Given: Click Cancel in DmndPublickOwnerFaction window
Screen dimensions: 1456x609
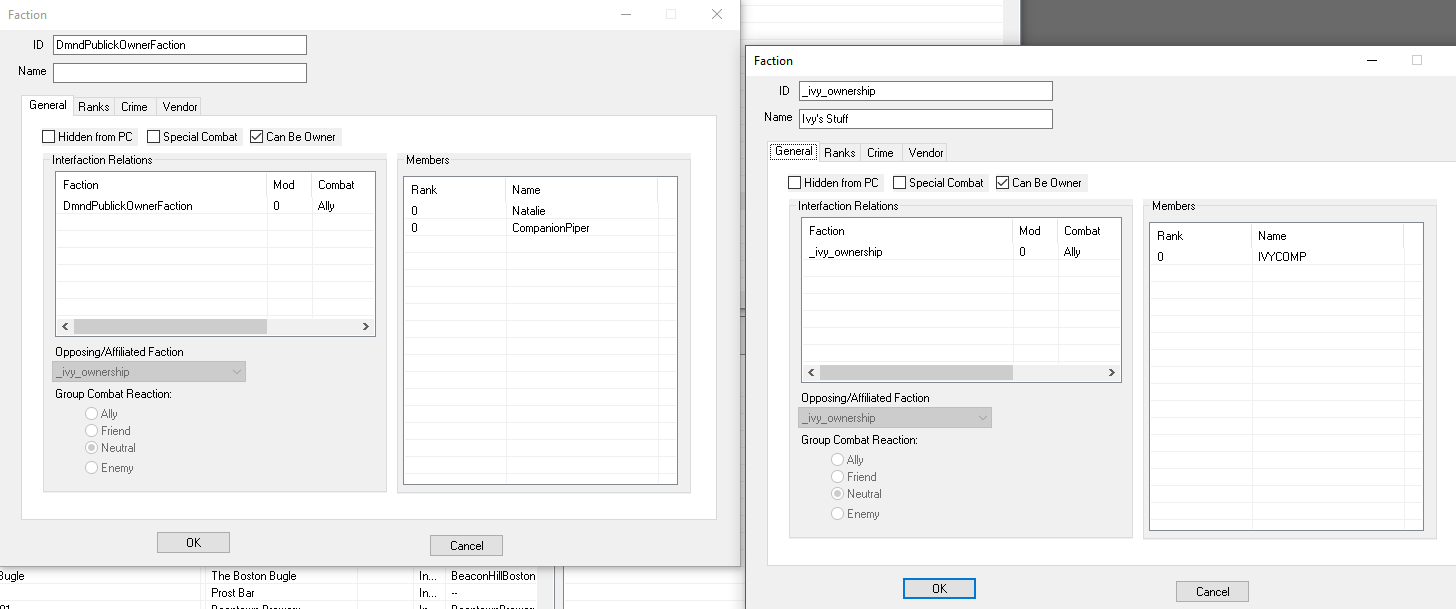Looking at the screenshot, I should [466, 545].
